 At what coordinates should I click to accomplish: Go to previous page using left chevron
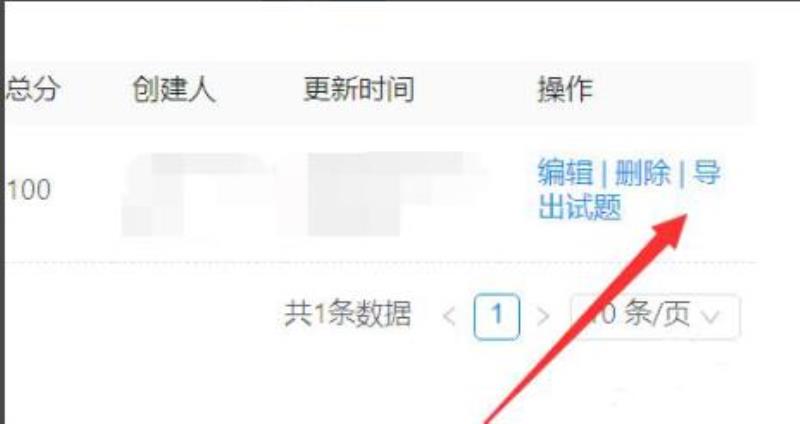point(449,316)
